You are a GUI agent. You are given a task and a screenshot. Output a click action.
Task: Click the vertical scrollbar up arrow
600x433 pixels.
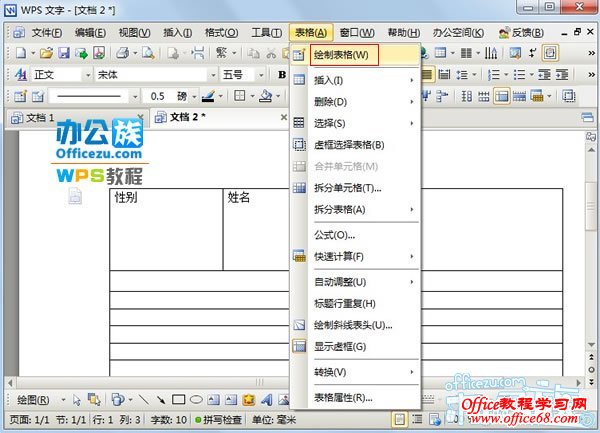coord(591,150)
